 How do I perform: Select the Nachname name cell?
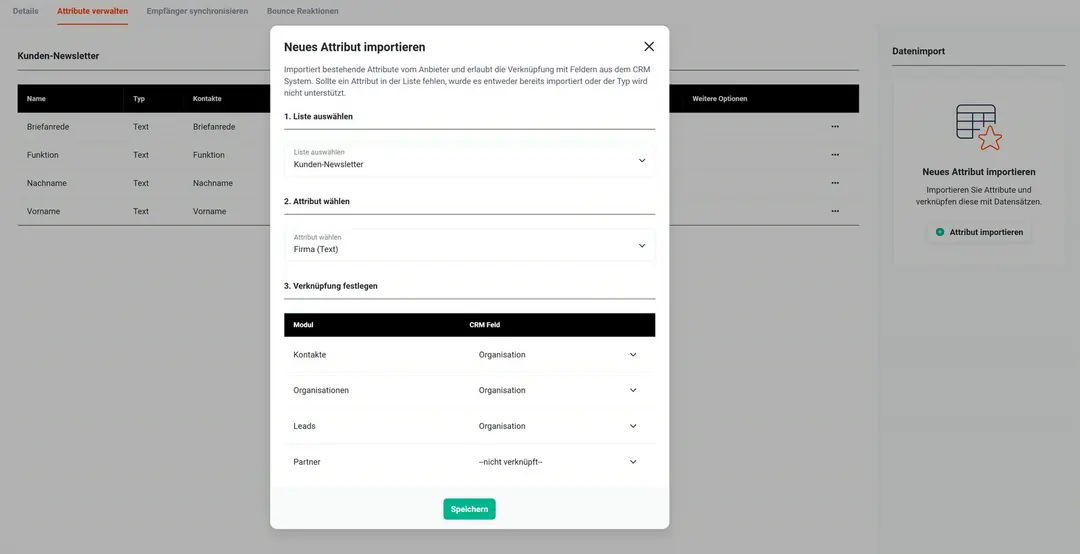[47, 183]
